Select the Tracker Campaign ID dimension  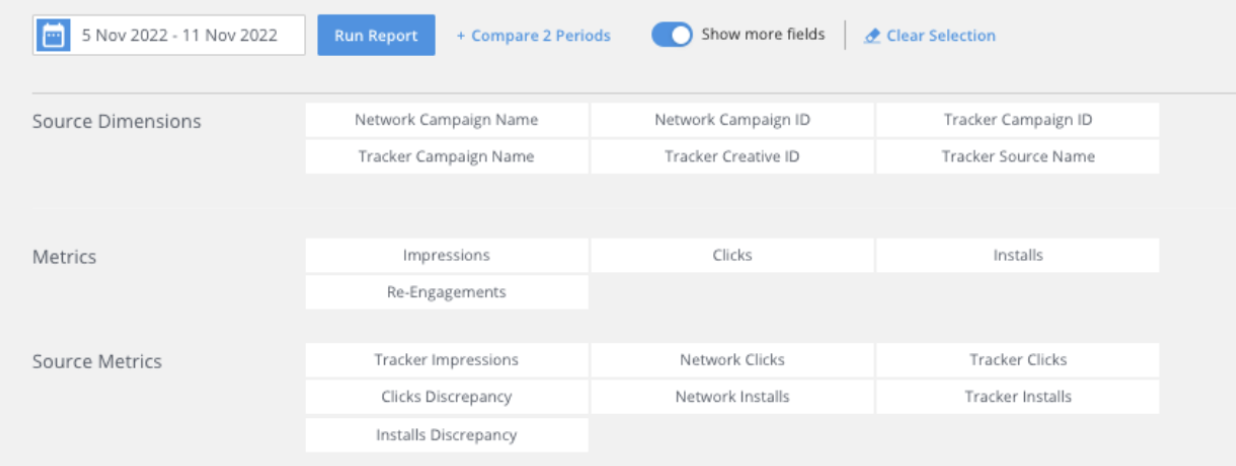click(1018, 120)
